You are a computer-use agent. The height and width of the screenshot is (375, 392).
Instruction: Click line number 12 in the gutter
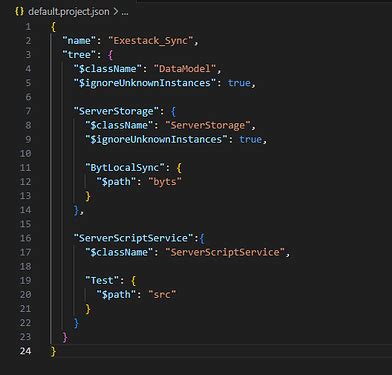(25, 182)
